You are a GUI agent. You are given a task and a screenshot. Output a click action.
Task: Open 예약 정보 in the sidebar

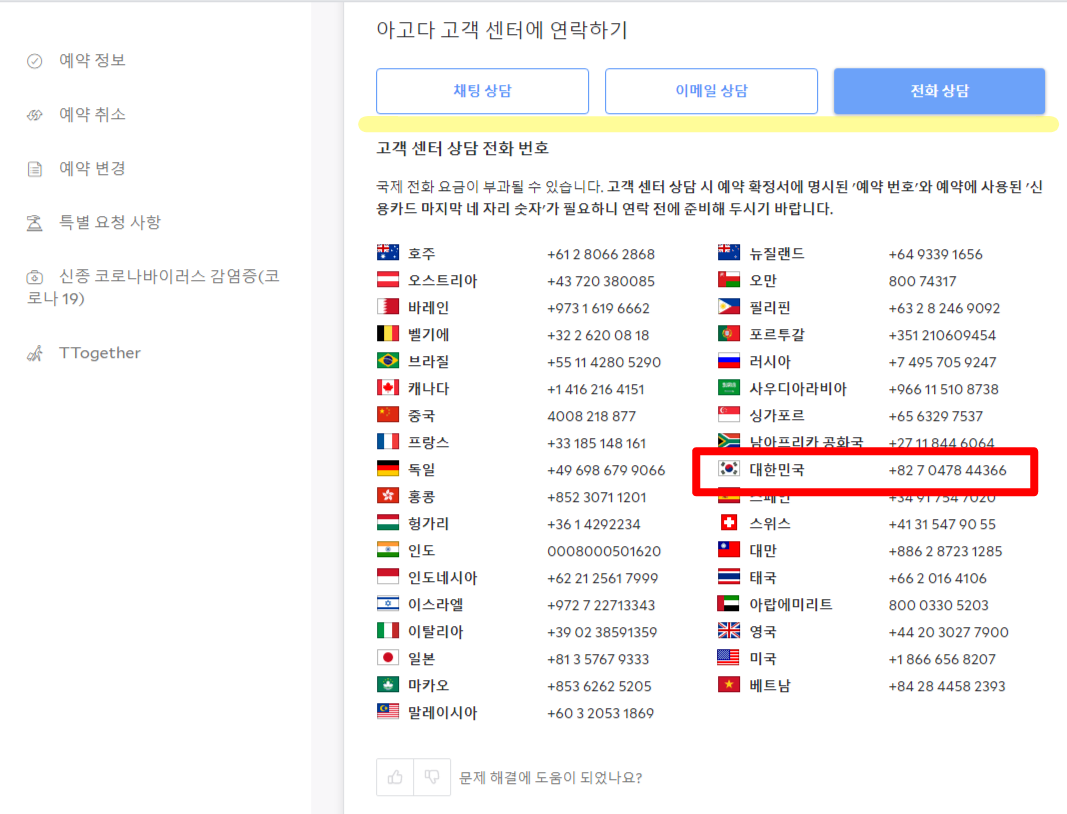tap(92, 61)
